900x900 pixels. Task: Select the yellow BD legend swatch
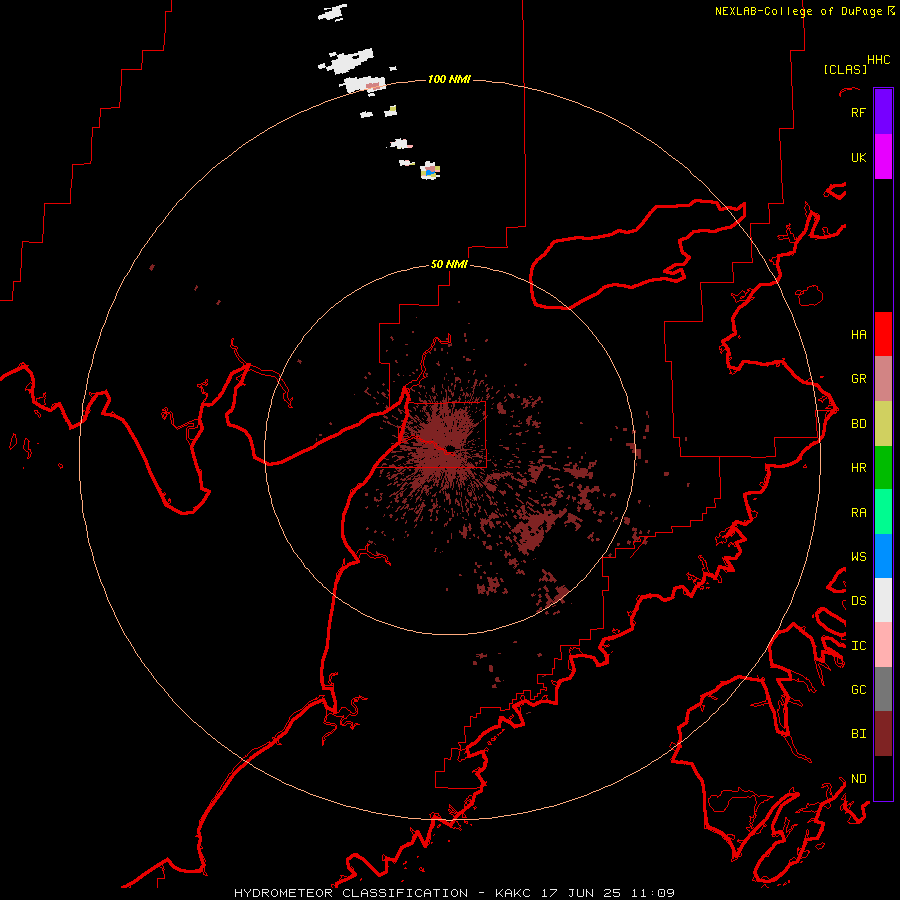[883, 424]
